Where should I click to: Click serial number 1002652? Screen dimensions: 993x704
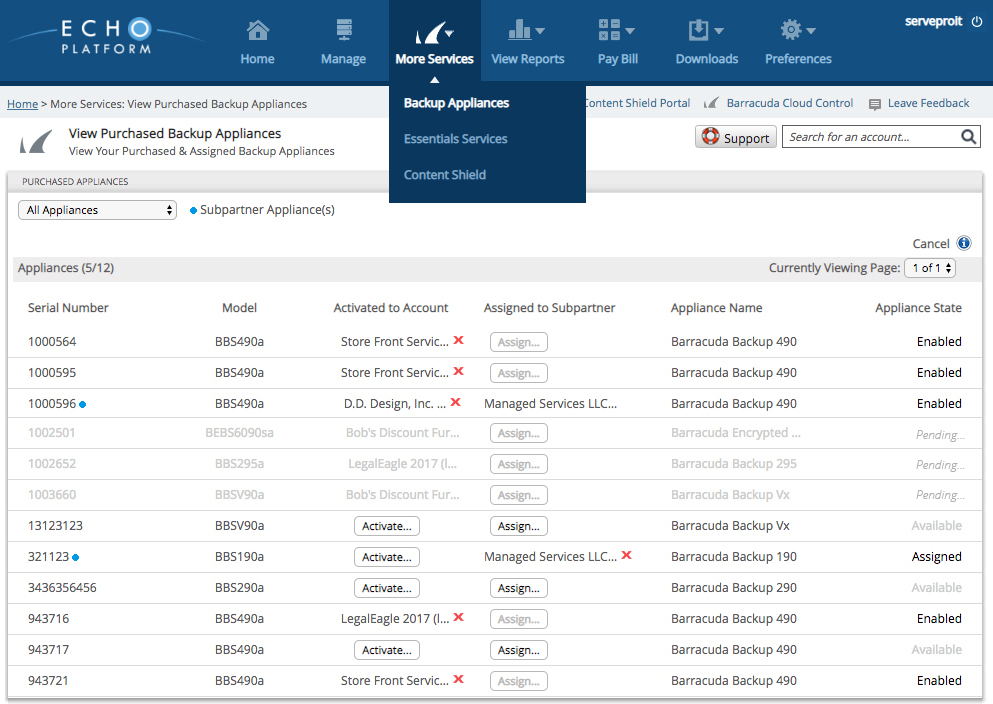[52, 463]
